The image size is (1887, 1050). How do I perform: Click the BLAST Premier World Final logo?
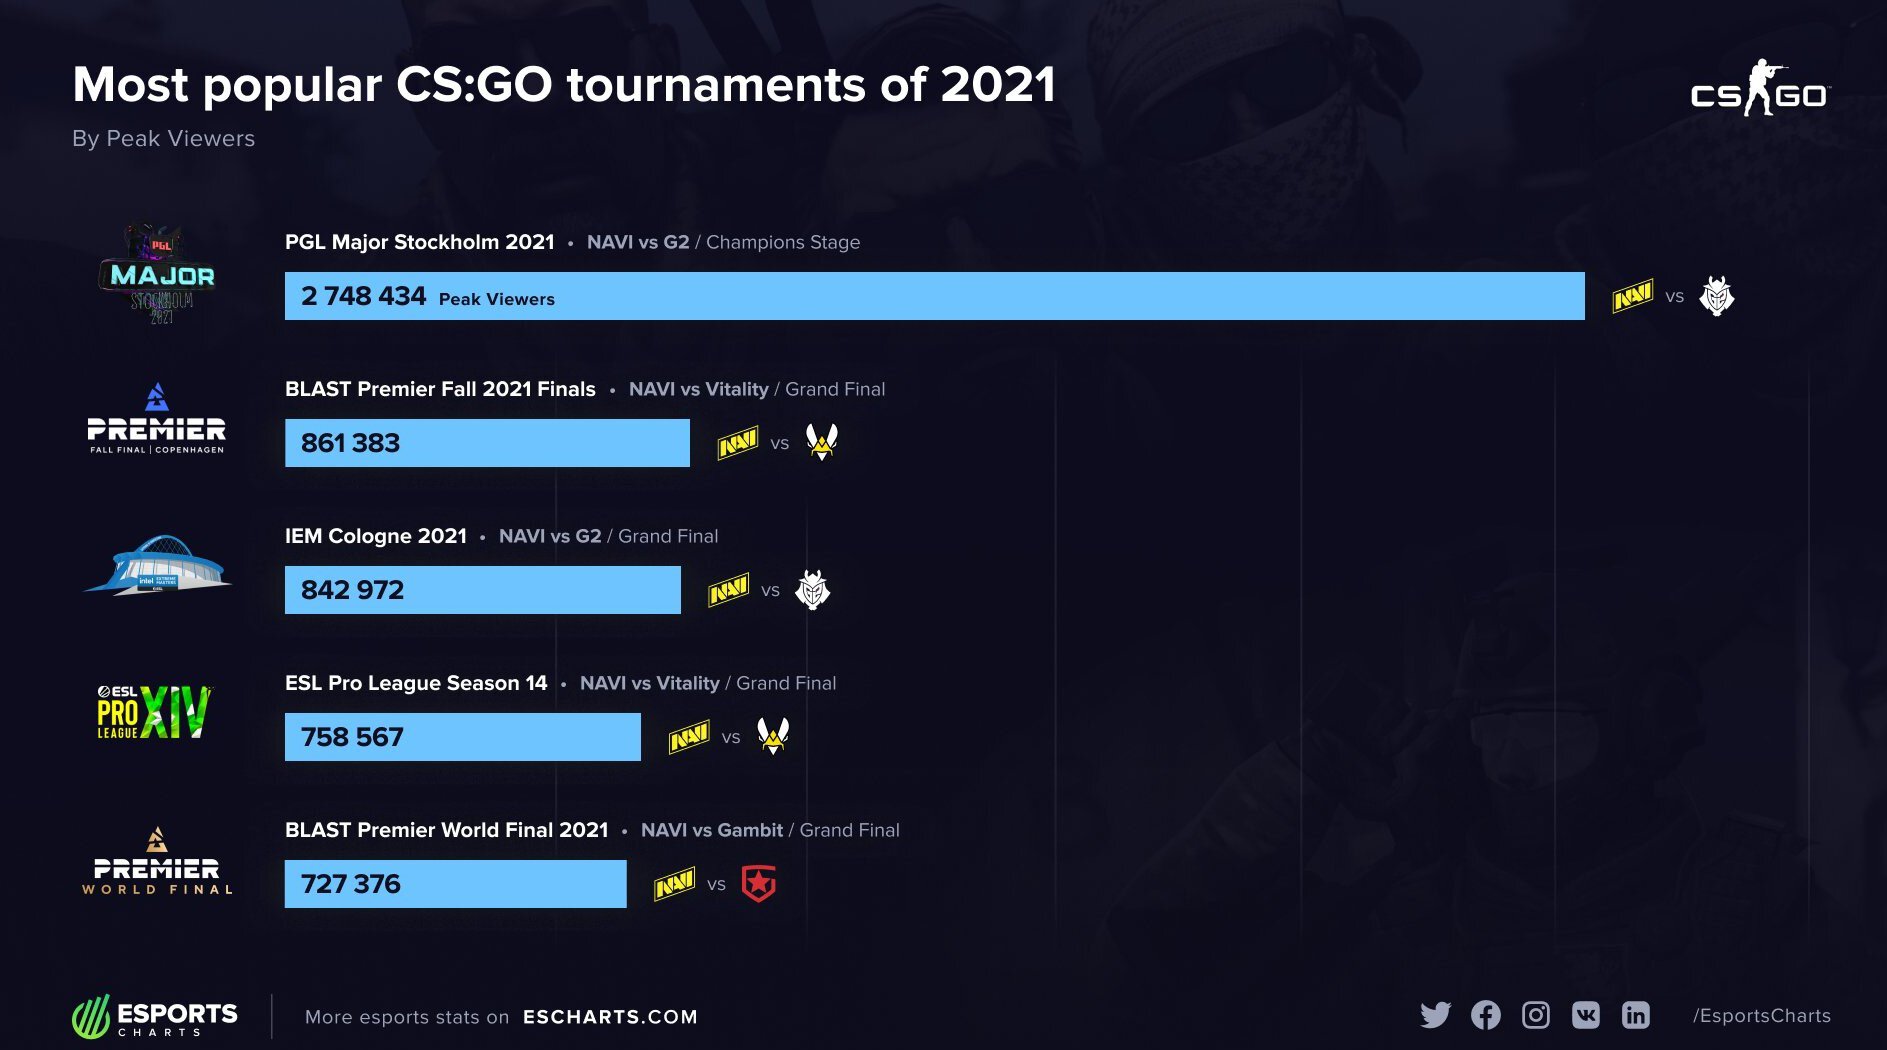pyautogui.click(x=157, y=861)
